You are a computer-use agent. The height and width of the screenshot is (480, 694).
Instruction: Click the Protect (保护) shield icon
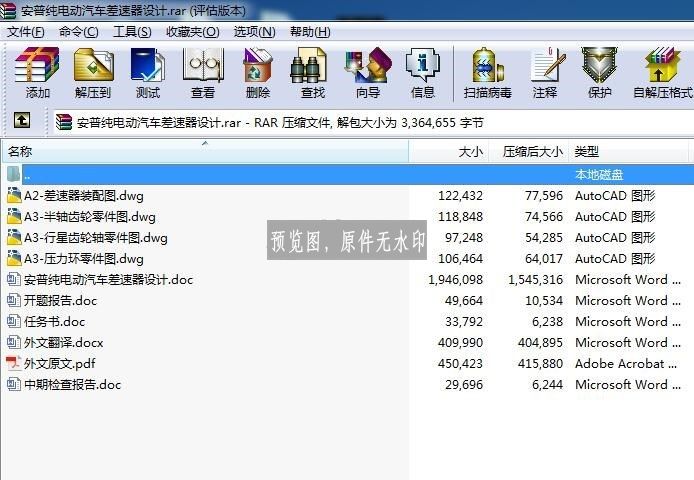[599, 65]
